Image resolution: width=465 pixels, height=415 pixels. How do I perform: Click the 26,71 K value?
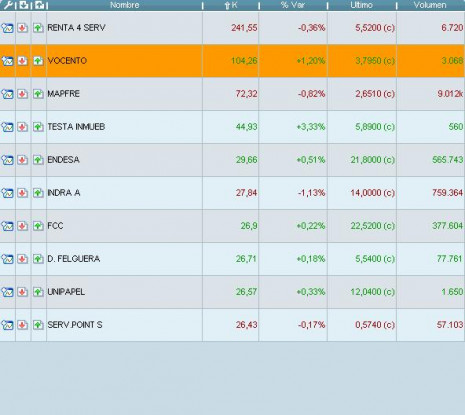point(247,259)
